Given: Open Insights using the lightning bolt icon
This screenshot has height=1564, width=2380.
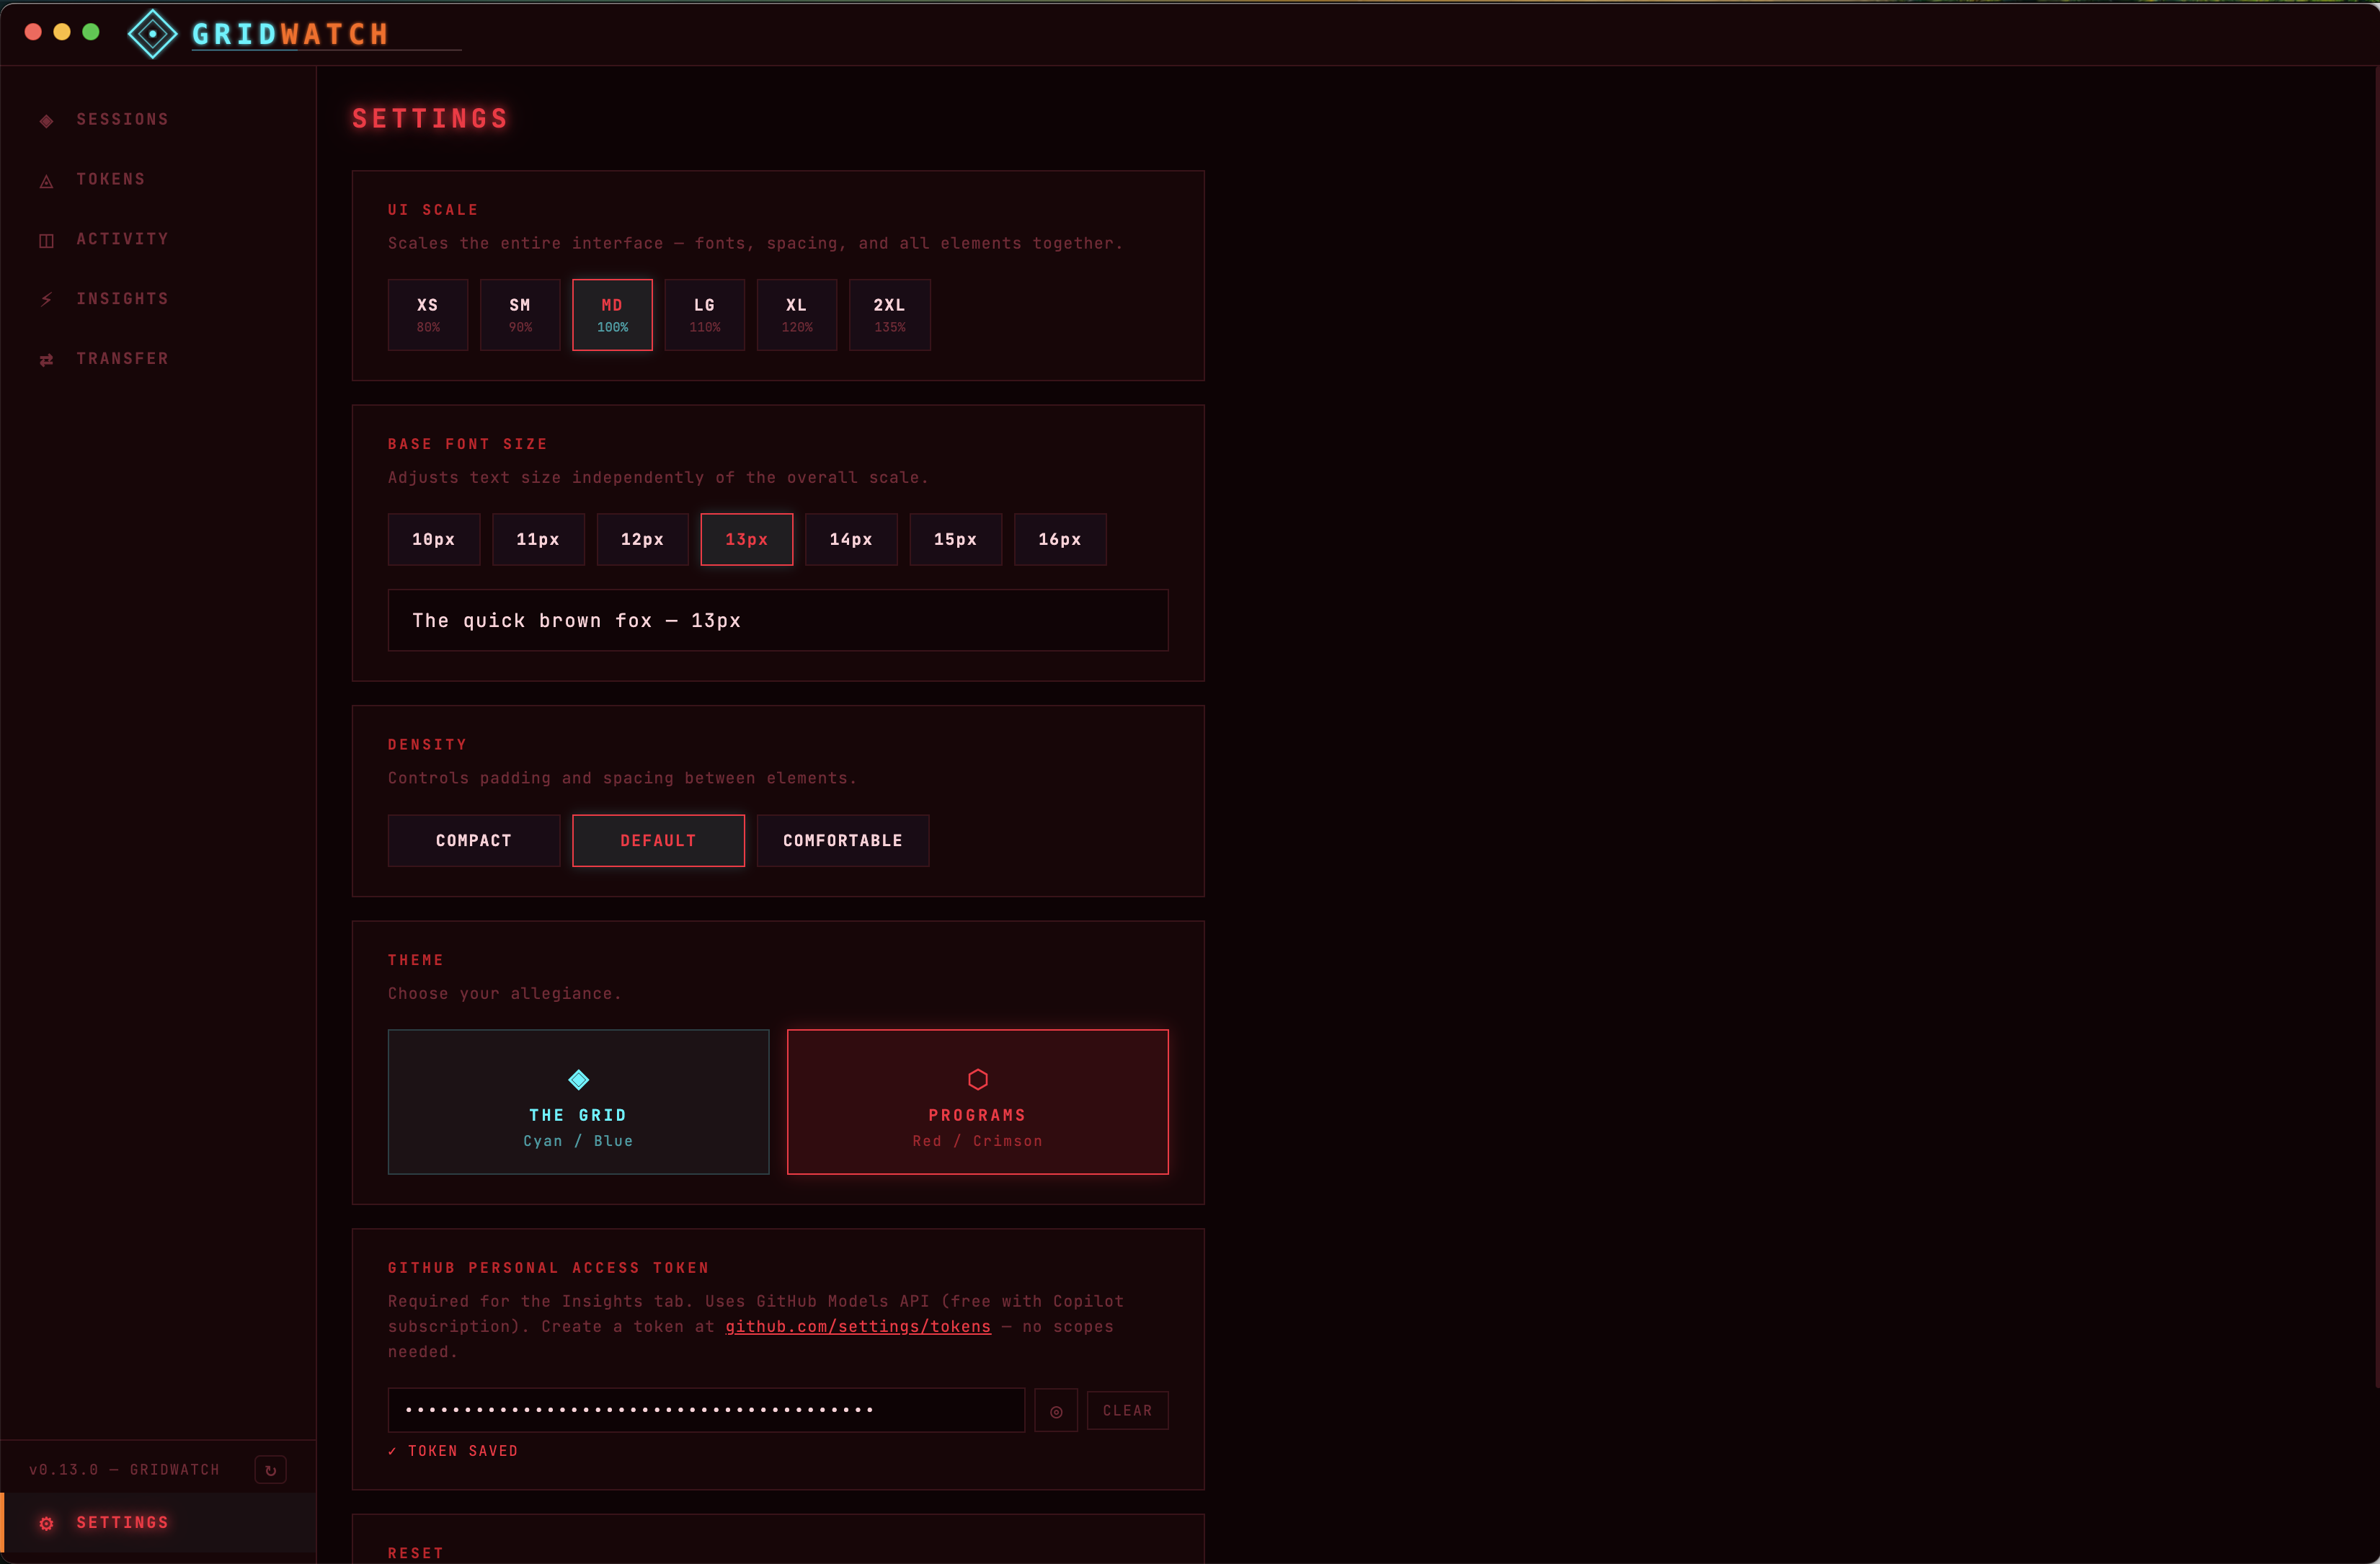Looking at the screenshot, I should (x=47, y=299).
